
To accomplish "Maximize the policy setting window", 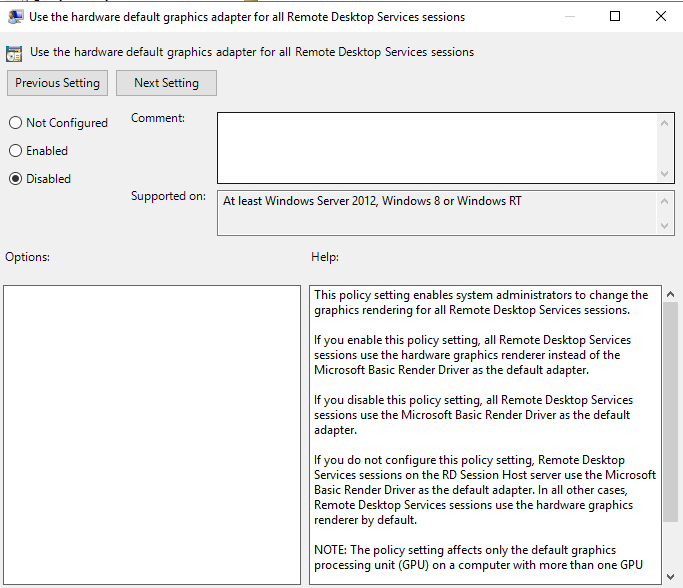I will (x=615, y=16).
